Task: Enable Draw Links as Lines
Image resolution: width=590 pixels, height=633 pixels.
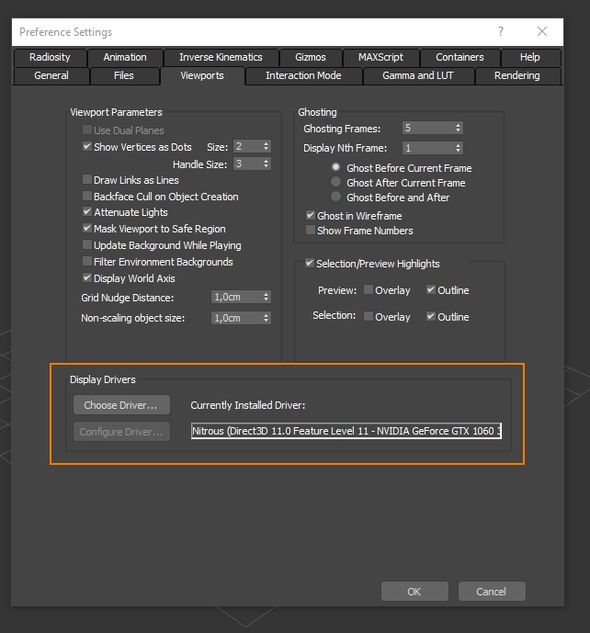Action: tap(87, 179)
